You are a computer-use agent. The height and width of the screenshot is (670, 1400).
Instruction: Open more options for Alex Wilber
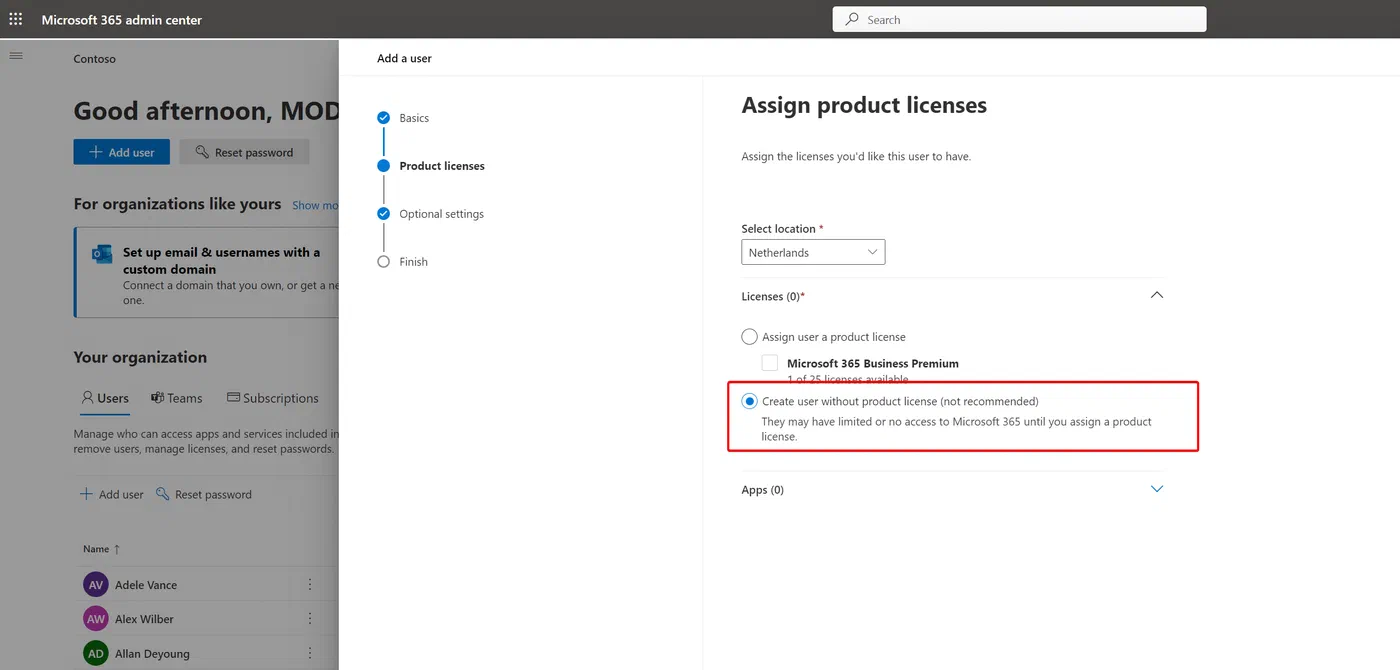310,619
